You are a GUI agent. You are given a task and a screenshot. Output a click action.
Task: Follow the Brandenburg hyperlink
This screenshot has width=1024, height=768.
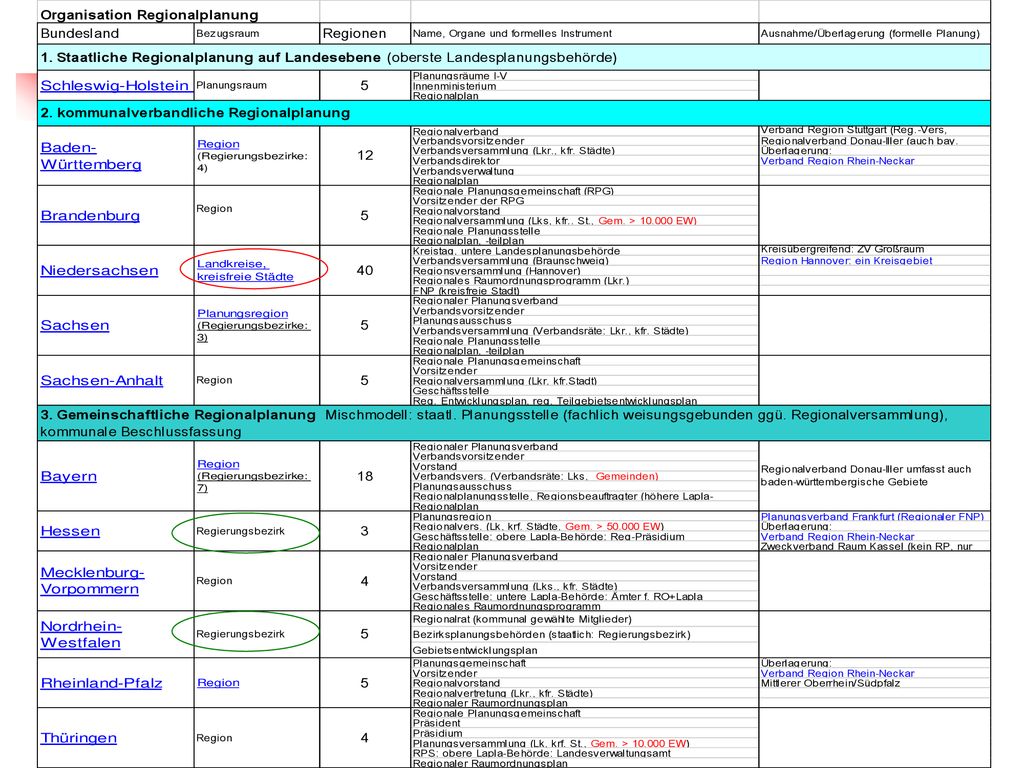(x=90, y=216)
